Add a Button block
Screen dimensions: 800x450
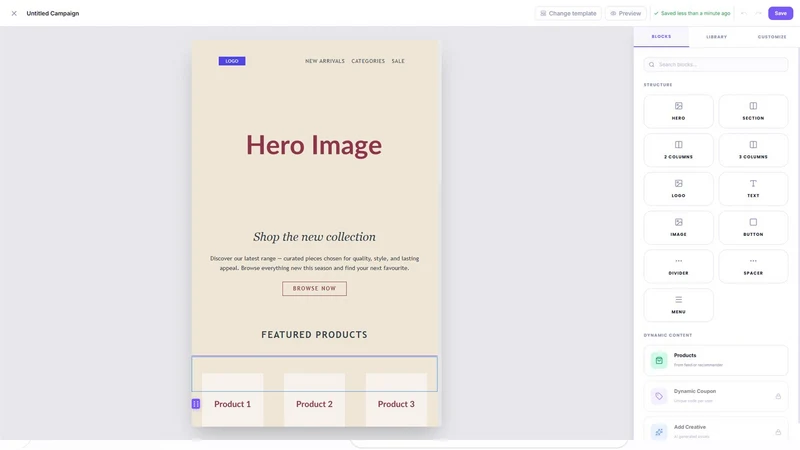click(753, 228)
